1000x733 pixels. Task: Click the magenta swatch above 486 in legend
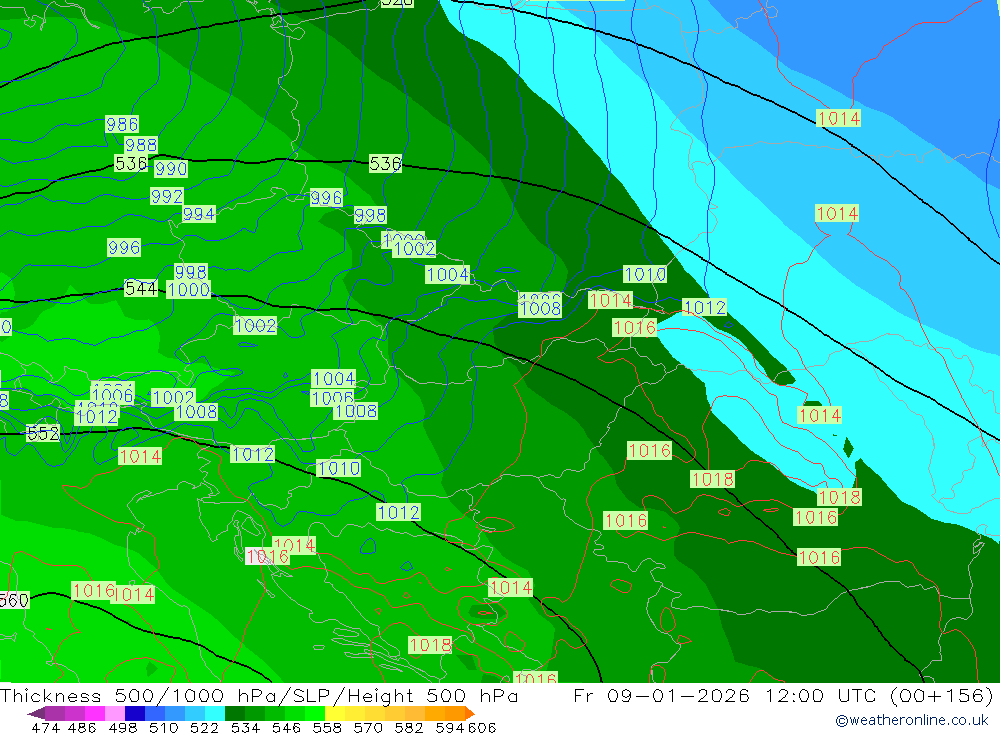(x=94, y=713)
